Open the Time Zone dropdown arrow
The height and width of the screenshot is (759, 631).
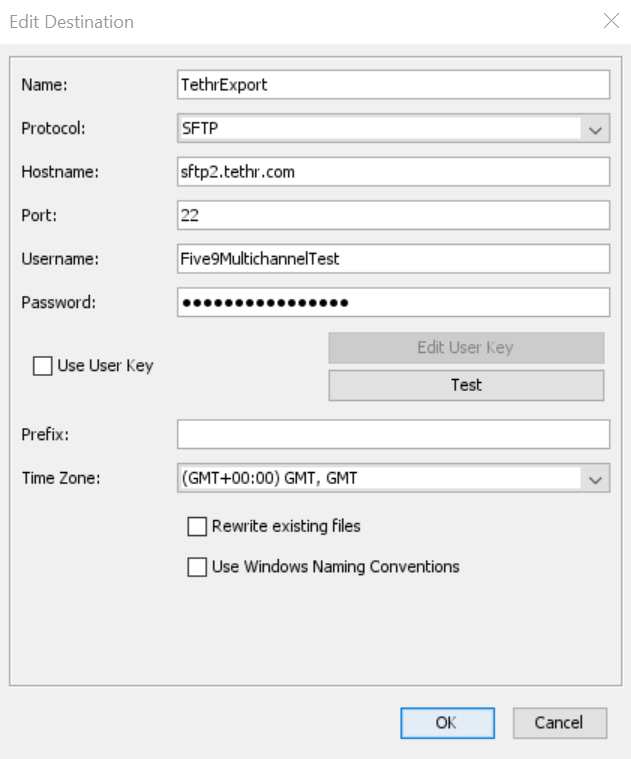595,479
